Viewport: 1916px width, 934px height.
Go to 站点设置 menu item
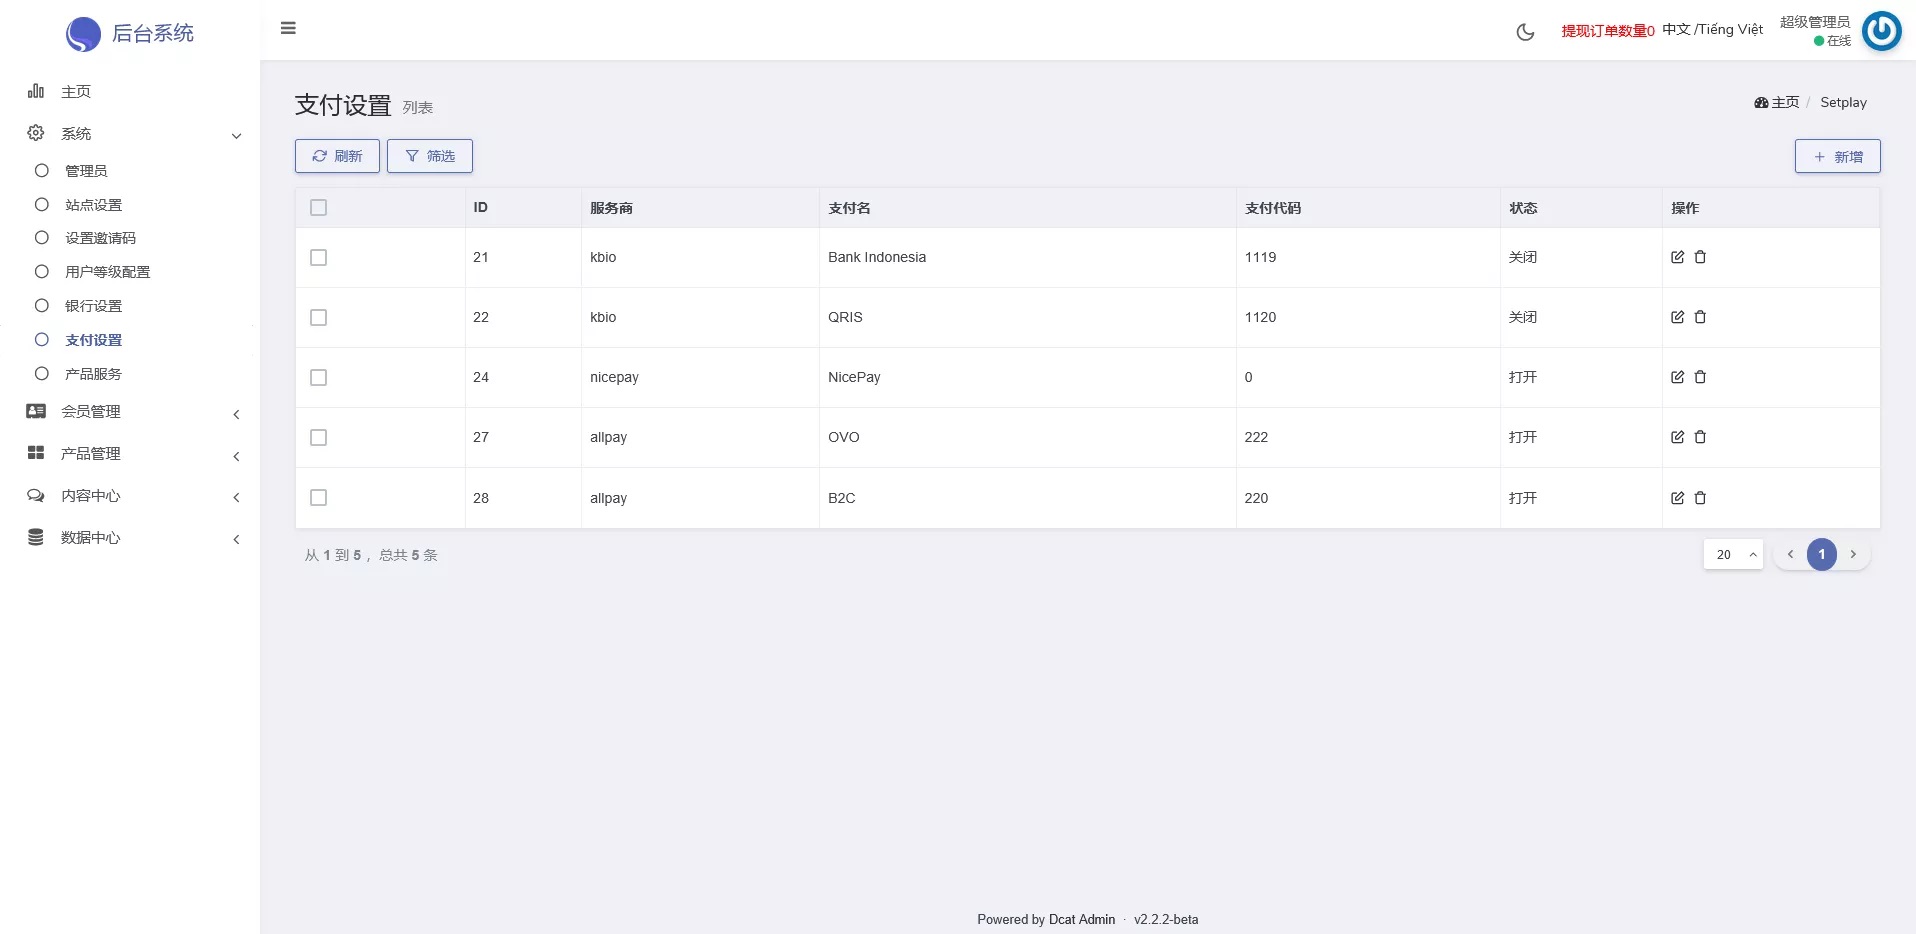[x=93, y=205]
